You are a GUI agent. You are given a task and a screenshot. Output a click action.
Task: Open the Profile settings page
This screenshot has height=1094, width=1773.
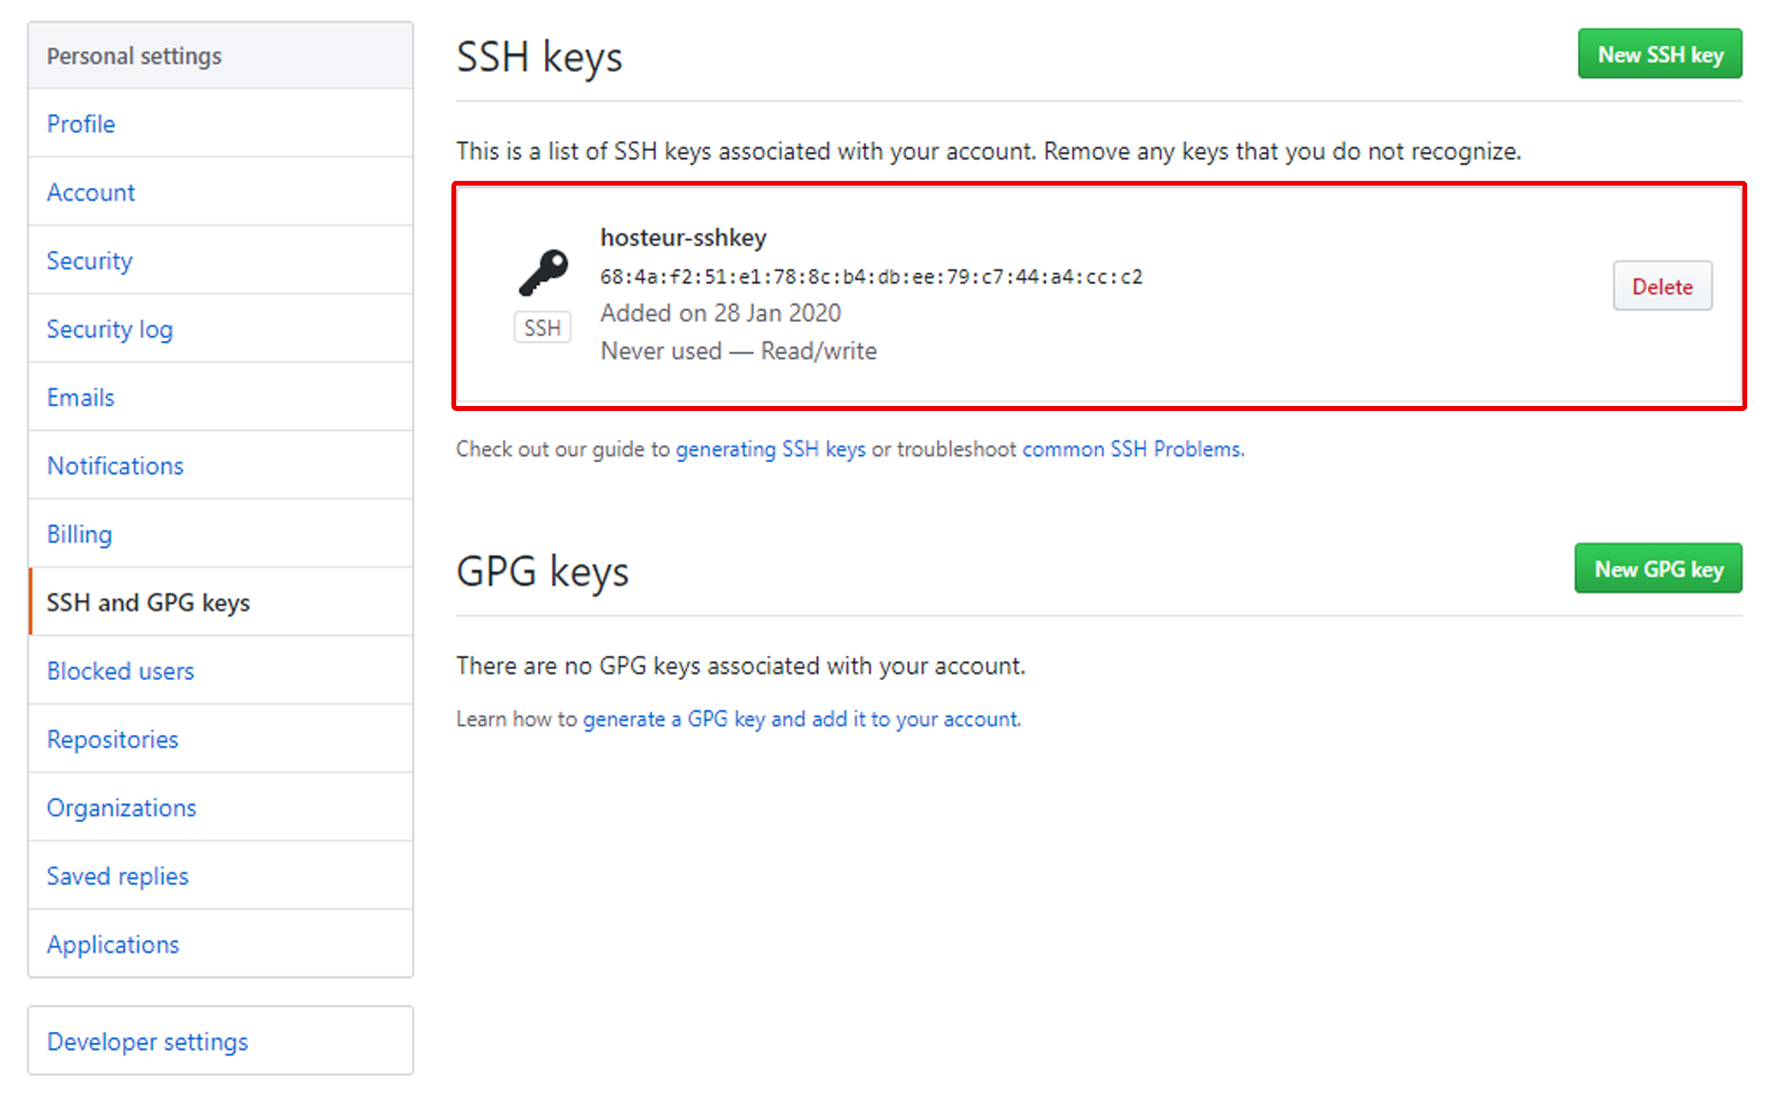(81, 124)
